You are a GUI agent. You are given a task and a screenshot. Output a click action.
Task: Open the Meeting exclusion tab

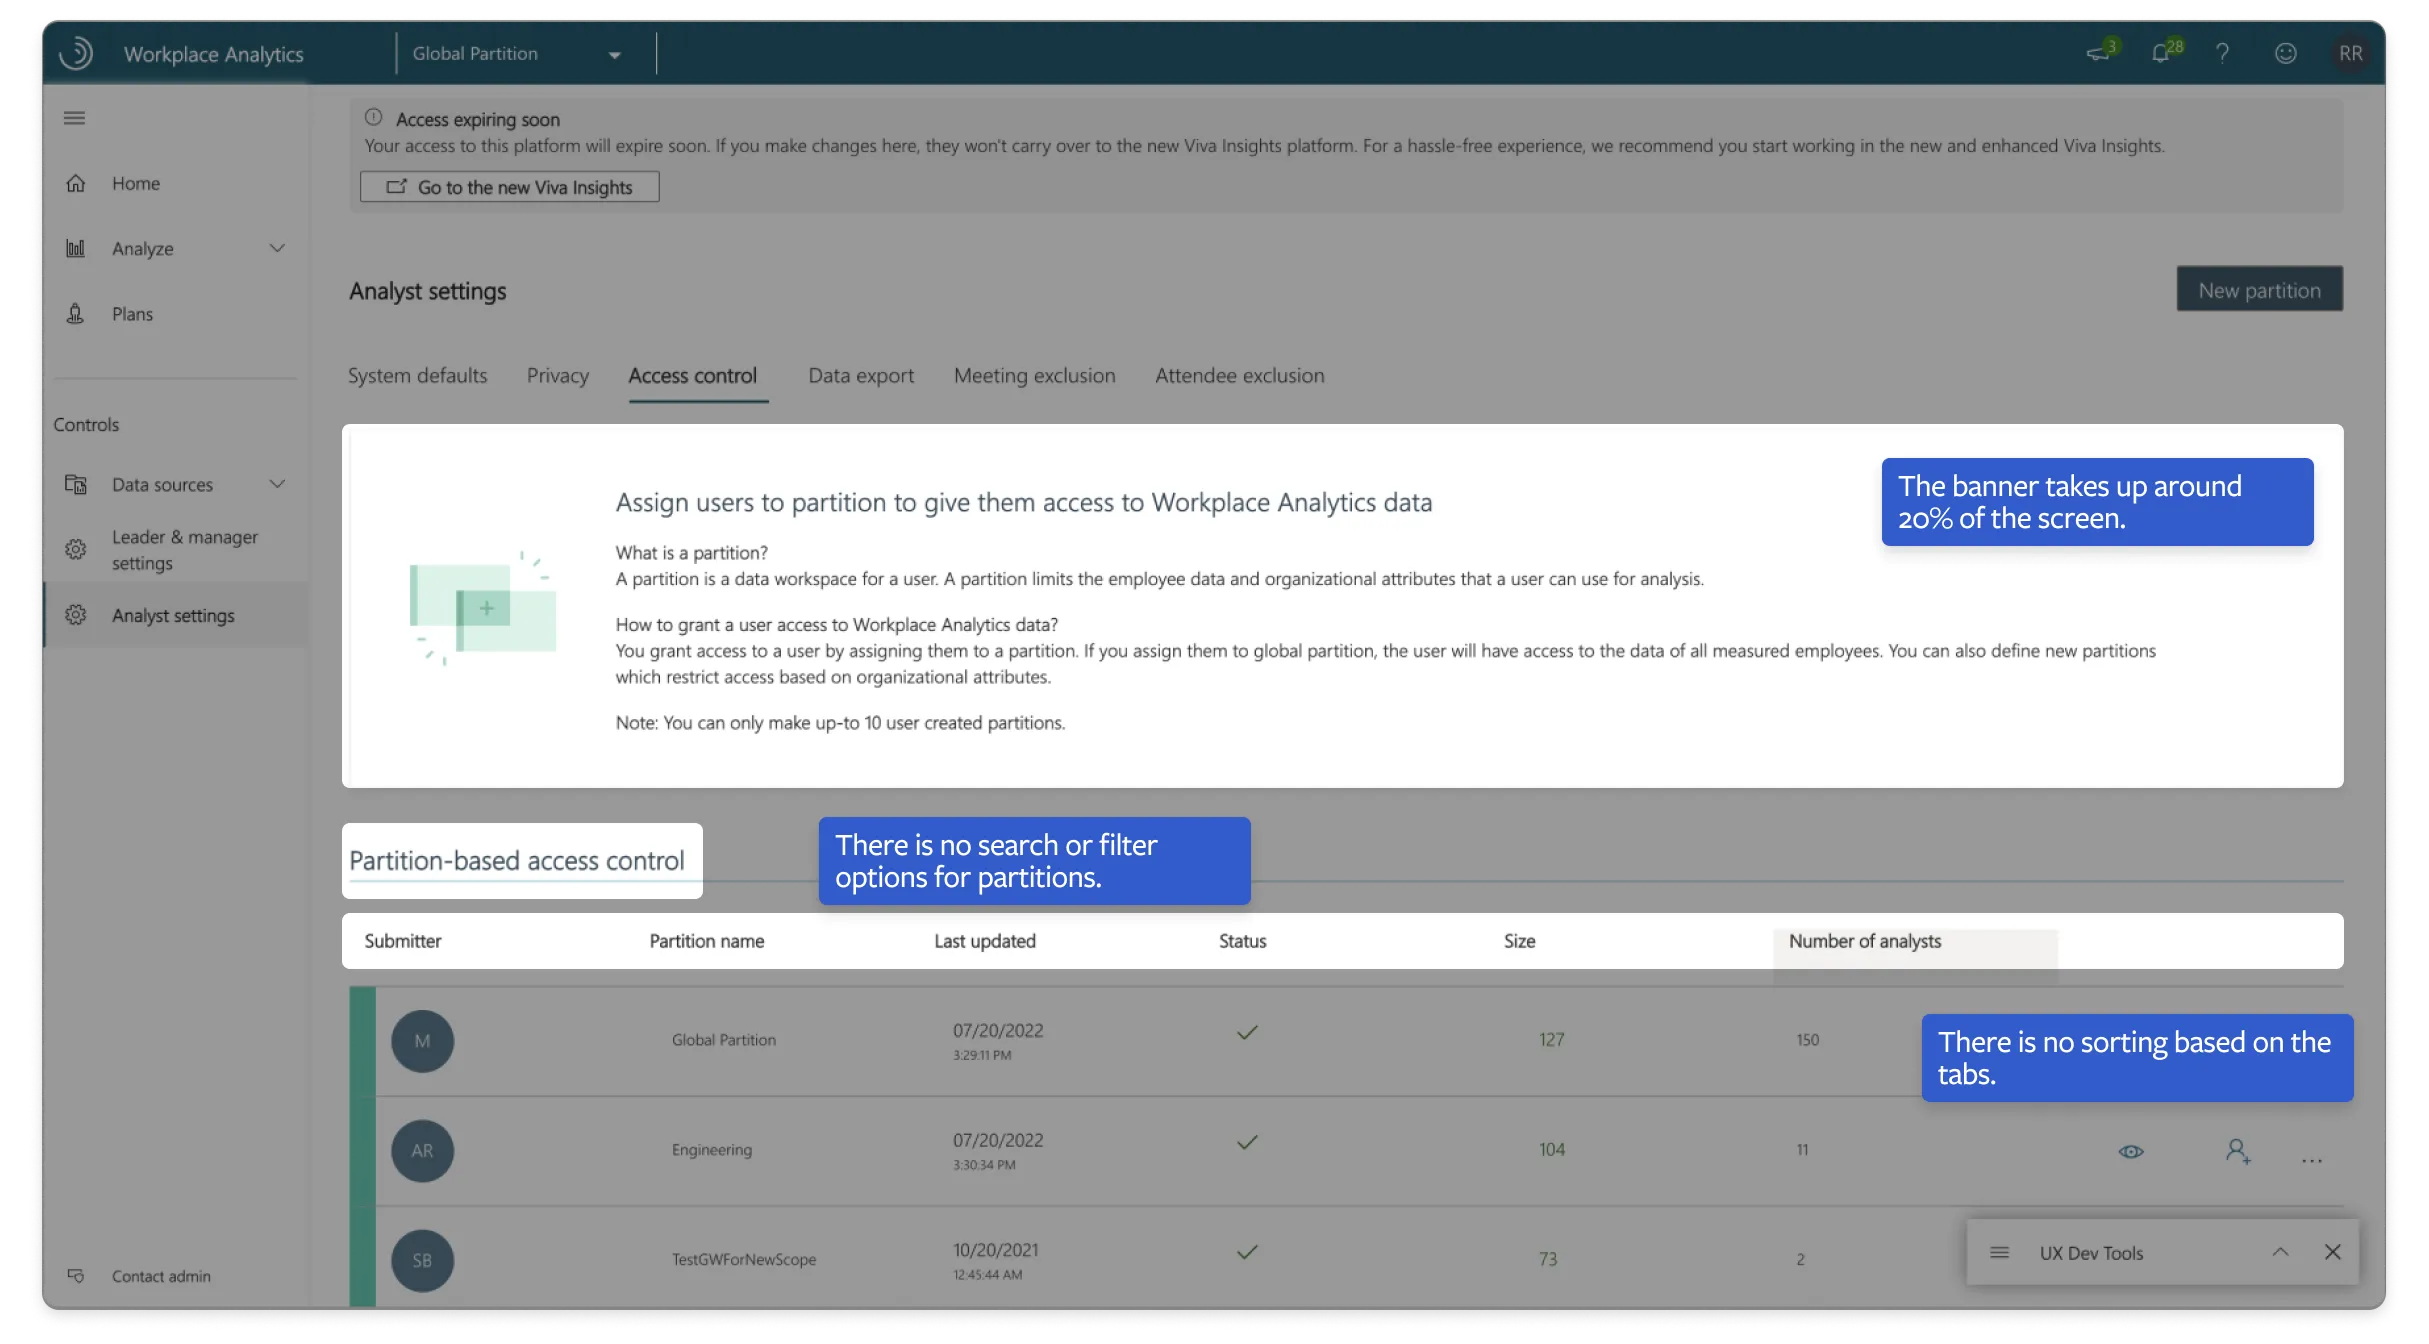click(1035, 375)
